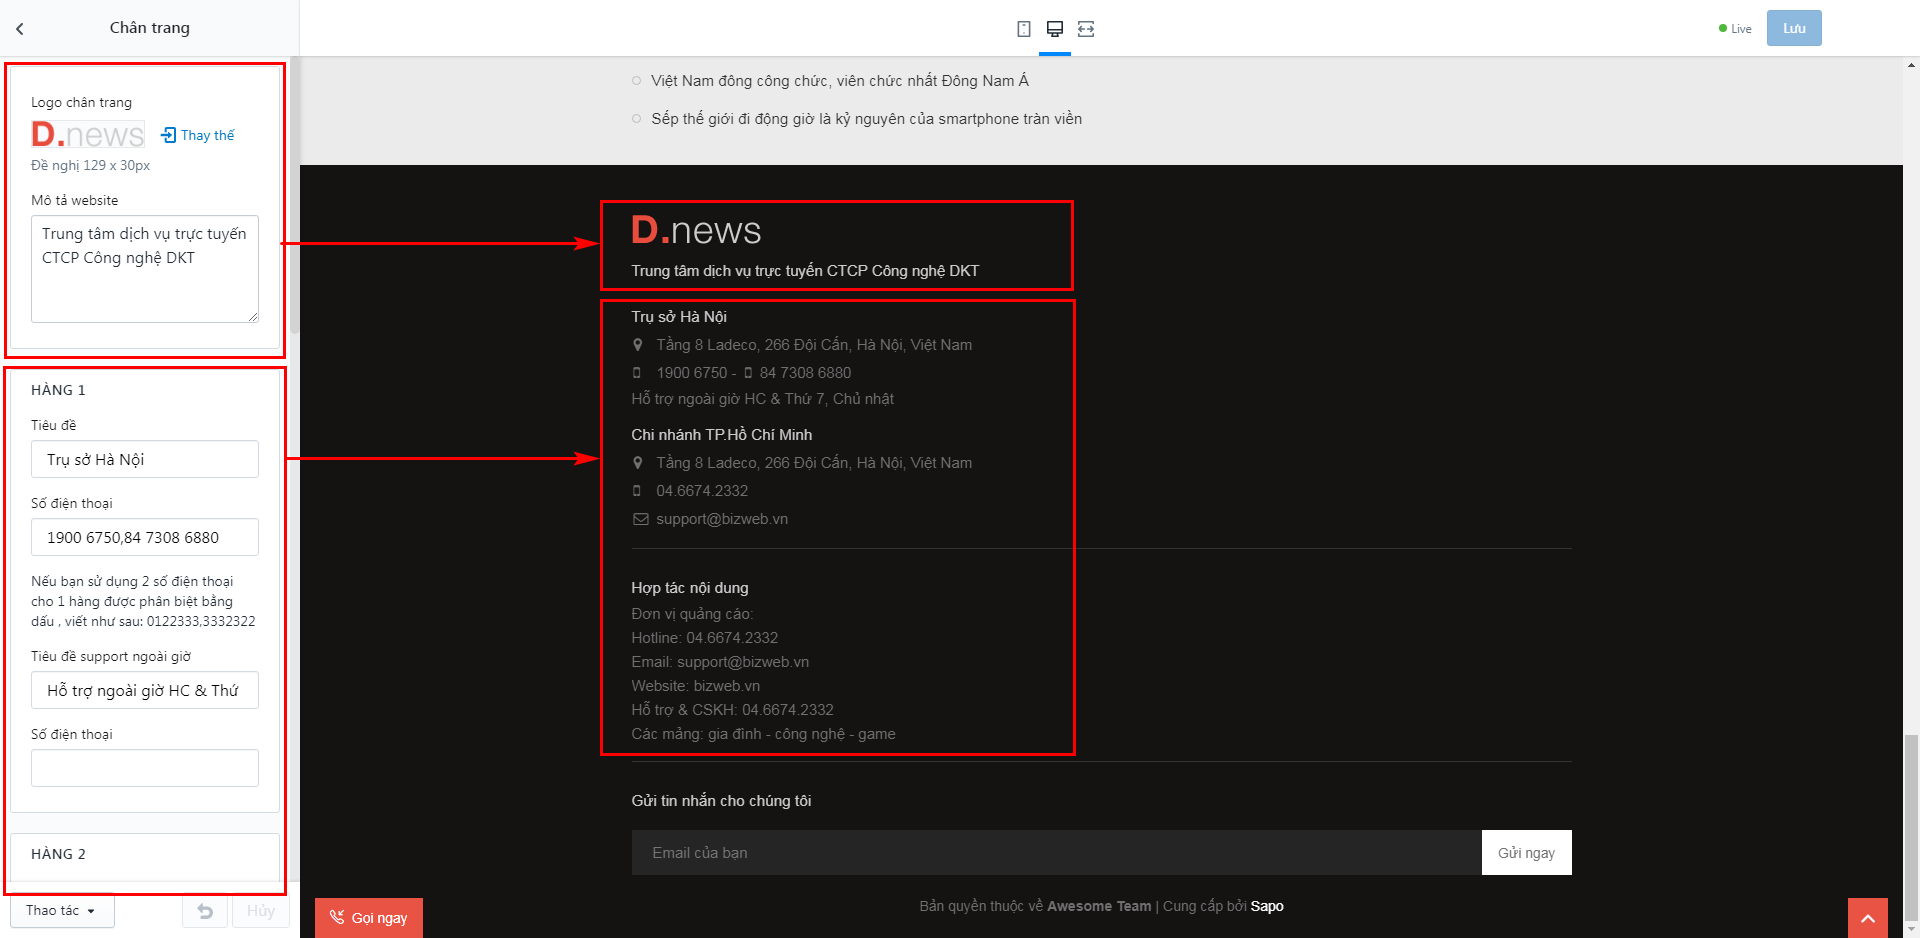The image size is (1920, 938).
Task: Replace footer logo via Thay thế link
Action: tap(198, 135)
